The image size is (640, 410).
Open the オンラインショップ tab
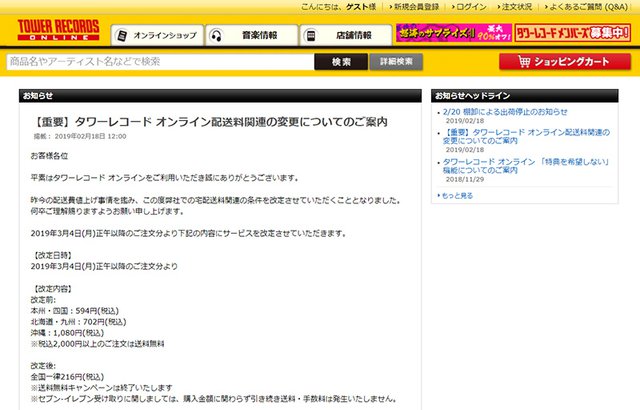pyautogui.click(x=157, y=35)
